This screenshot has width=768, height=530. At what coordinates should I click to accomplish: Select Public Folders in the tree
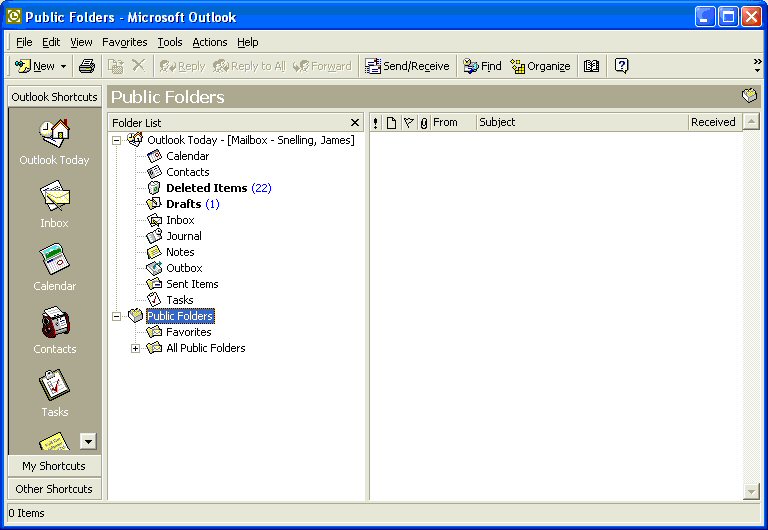click(180, 316)
